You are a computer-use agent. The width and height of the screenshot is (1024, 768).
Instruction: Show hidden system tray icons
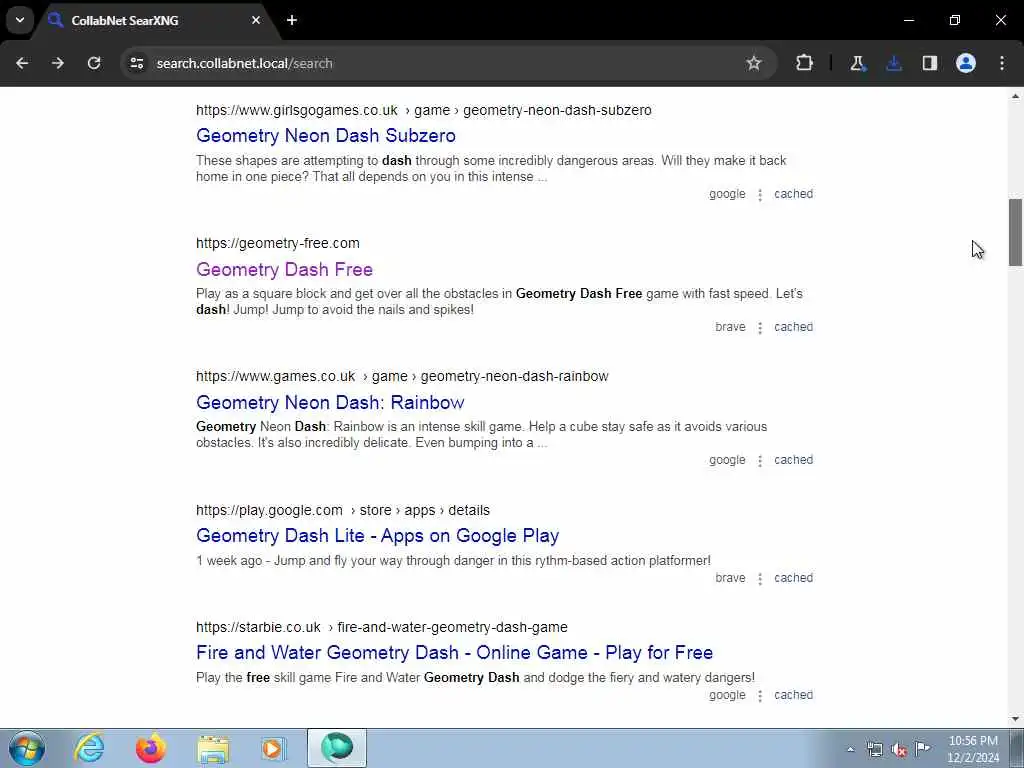tap(850, 750)
